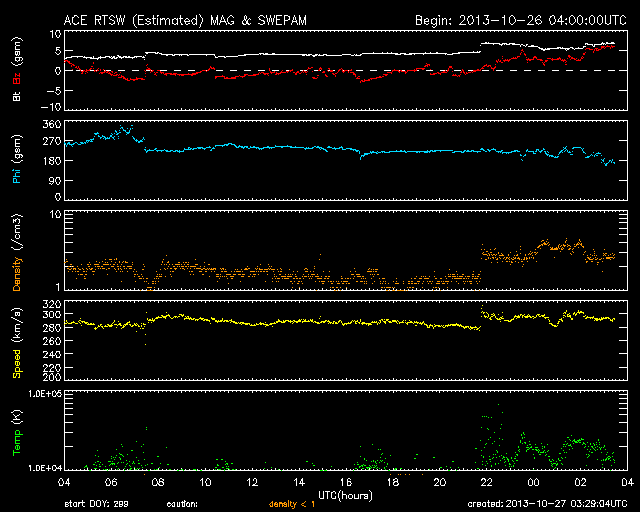Click the '18' hour tick label
This screenshot has width=640, height=512.
(393, 482)
